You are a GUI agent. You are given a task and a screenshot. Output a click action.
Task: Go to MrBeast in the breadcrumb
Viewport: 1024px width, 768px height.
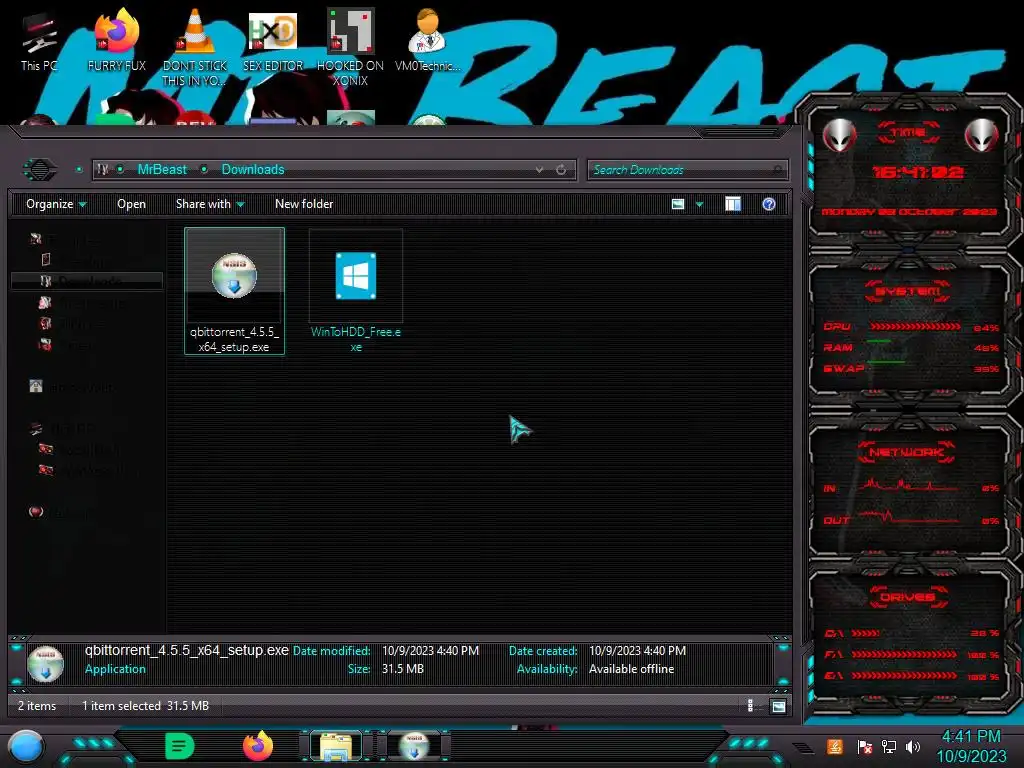pos(162,169)
